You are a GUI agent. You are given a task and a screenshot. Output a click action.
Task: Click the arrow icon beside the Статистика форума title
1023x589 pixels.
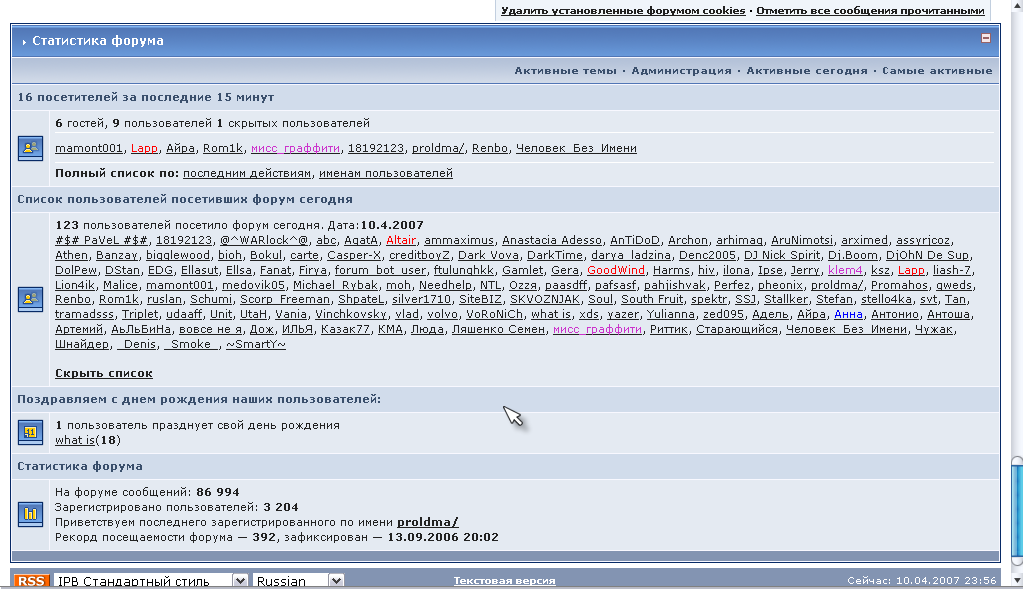[x=23, y=42]
